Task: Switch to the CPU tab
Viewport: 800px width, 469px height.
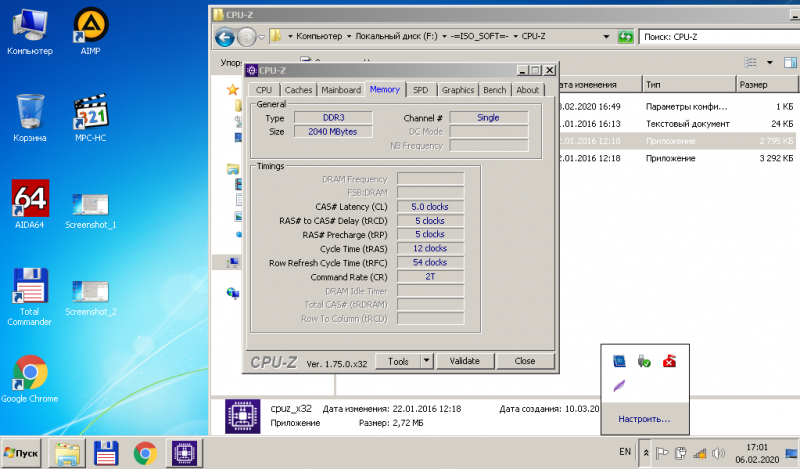Action: pyautogui.click(x=264, y=90)
